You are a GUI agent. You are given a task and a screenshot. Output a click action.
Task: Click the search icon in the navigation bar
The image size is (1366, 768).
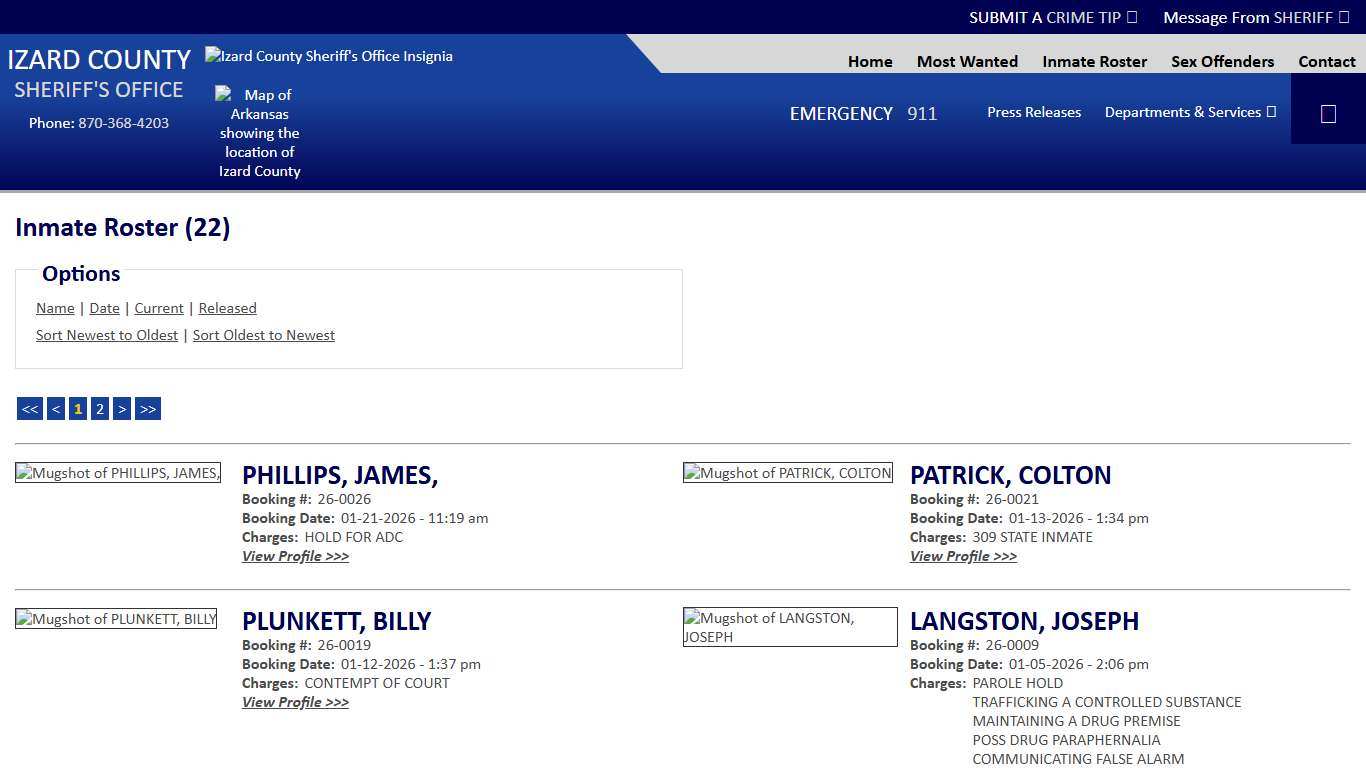coord(1328,112)
